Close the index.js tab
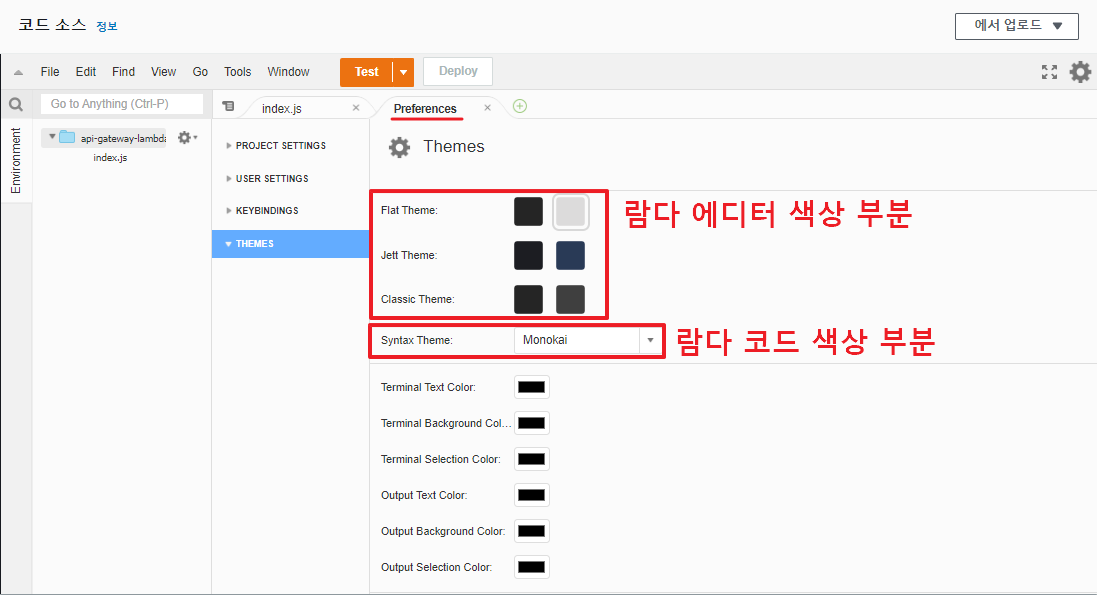1097x595 pixels. coord(356,108)
